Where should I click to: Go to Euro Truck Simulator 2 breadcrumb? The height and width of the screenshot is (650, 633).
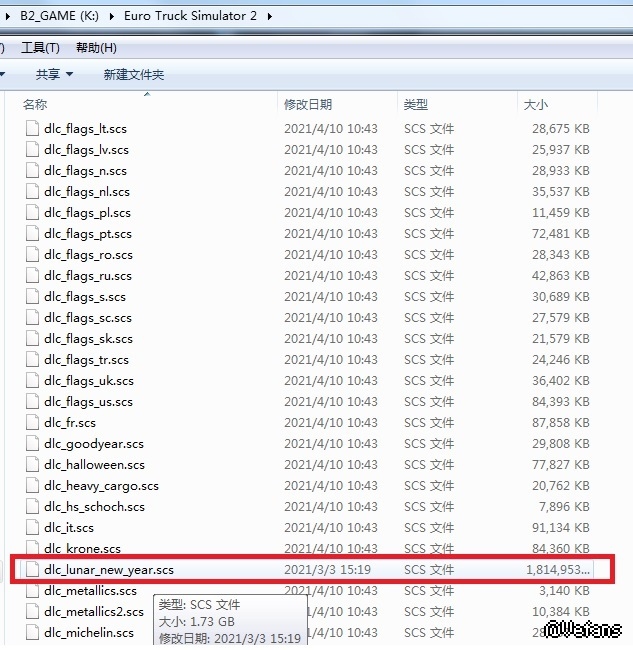190,16
